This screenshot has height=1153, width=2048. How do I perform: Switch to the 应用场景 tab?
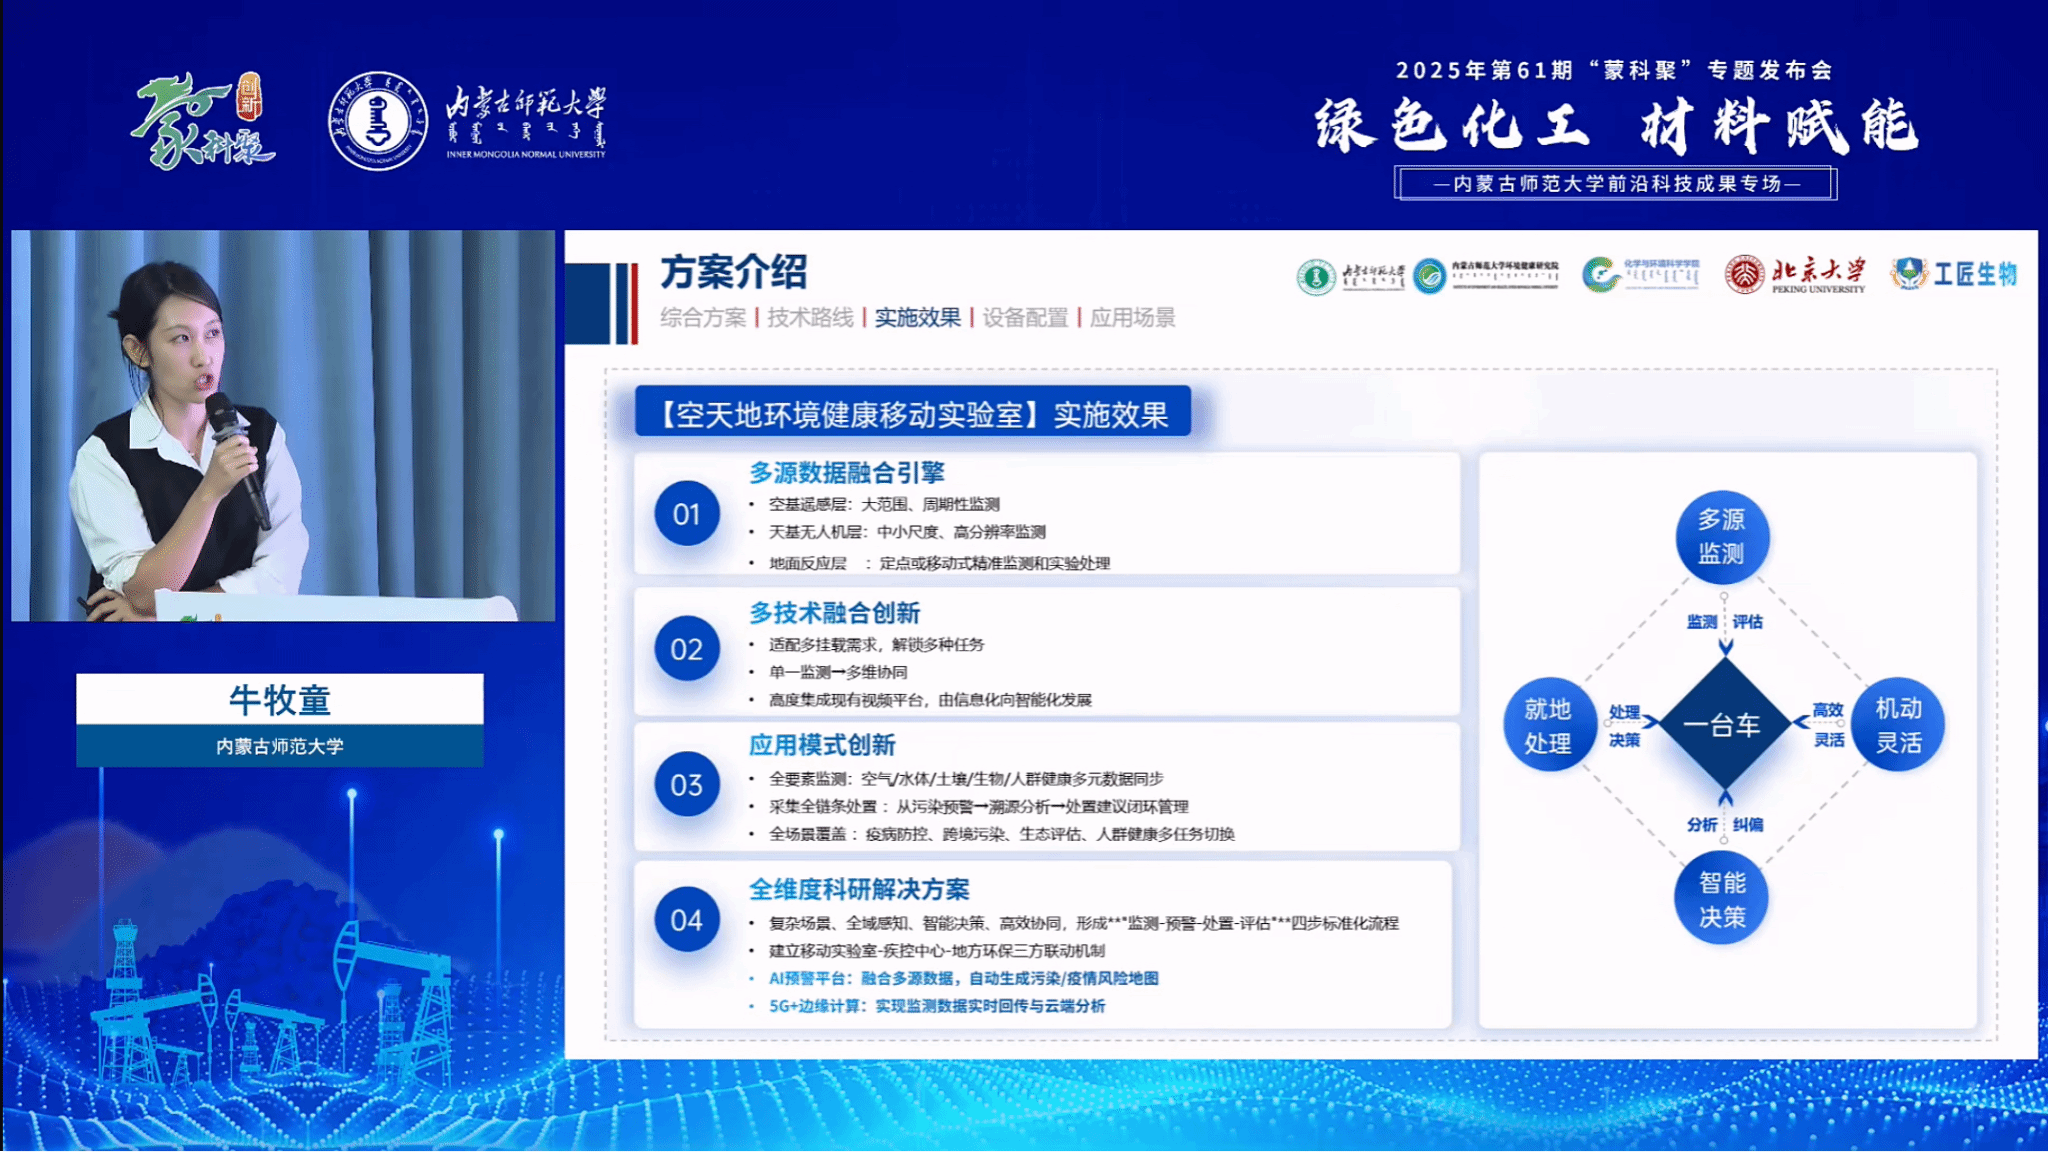tap(1132, 318)
